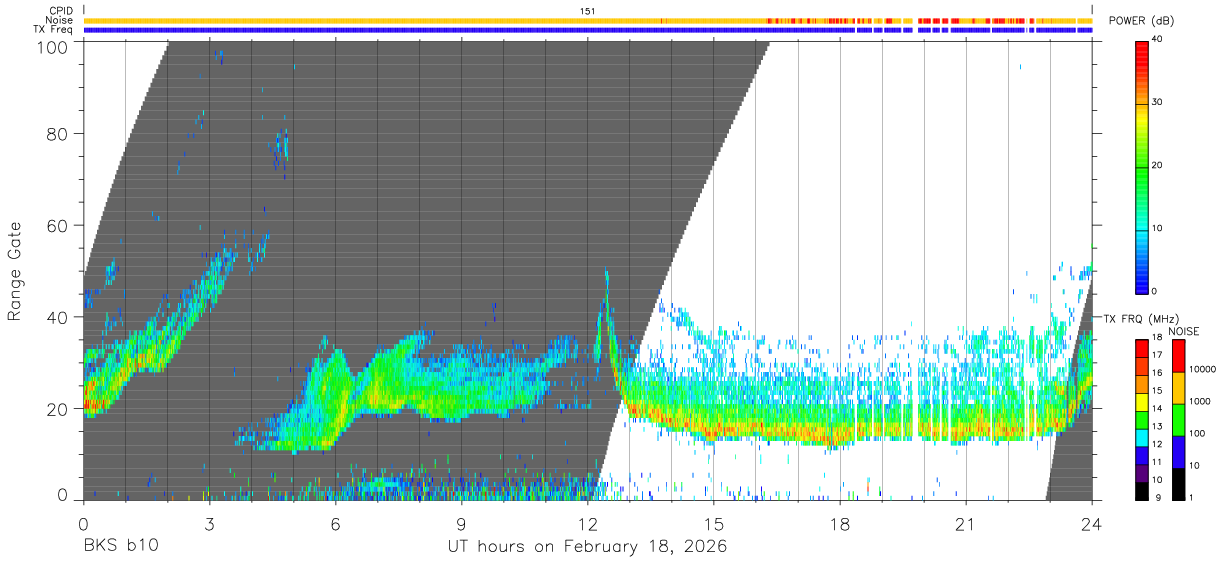Pick the cyan 12 MHz TX FRQ swatch

point(1141,438)
